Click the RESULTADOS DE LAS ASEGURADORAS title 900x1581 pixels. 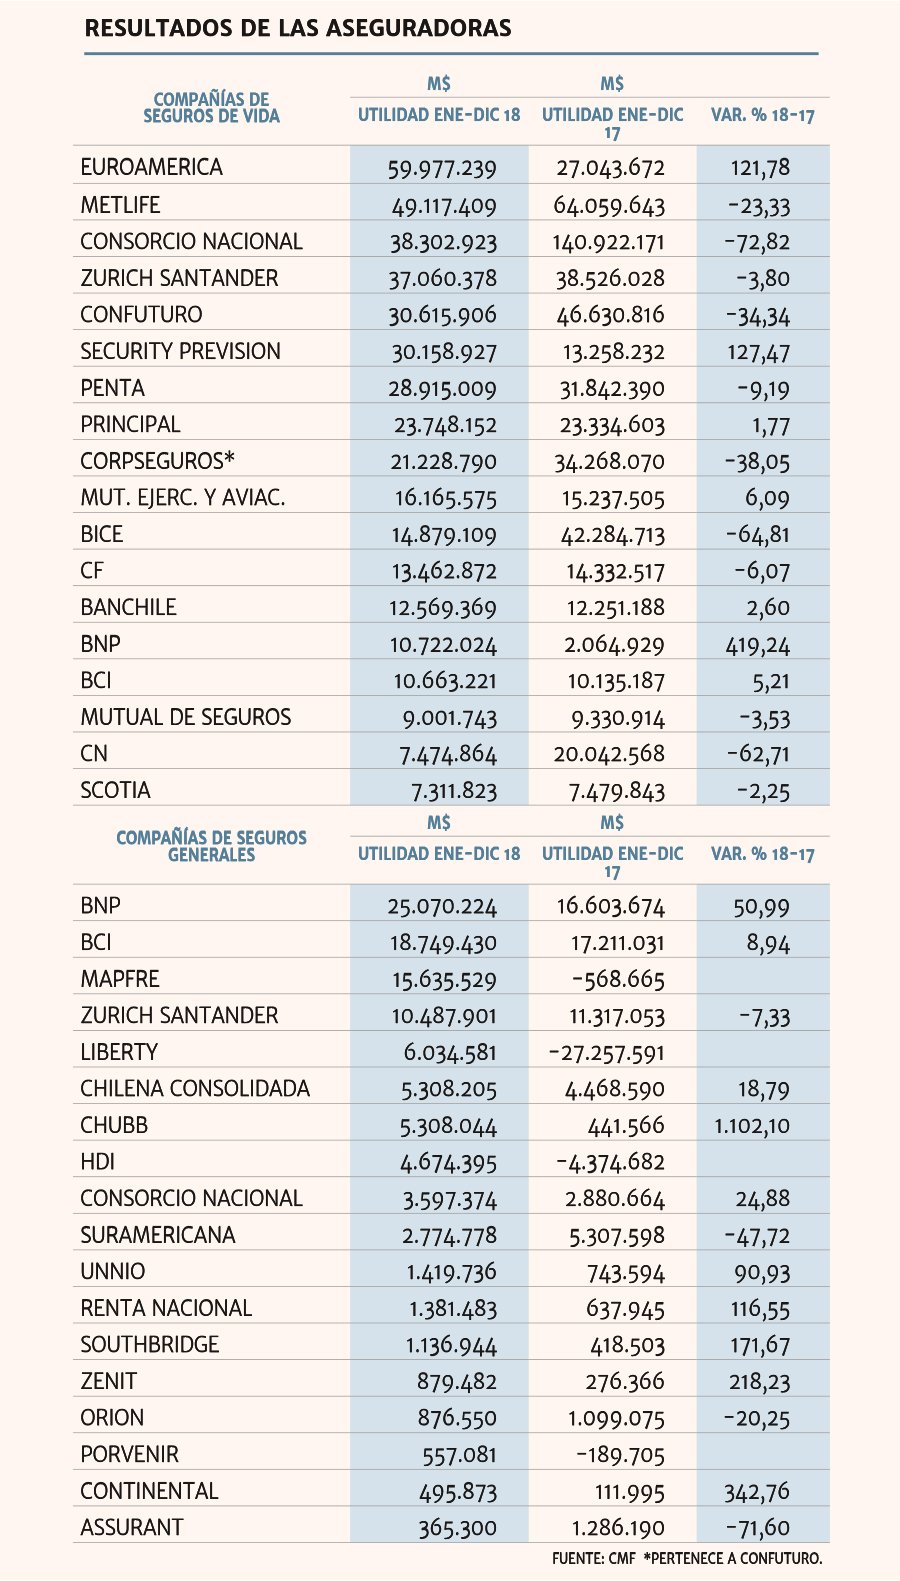[298, 28]
